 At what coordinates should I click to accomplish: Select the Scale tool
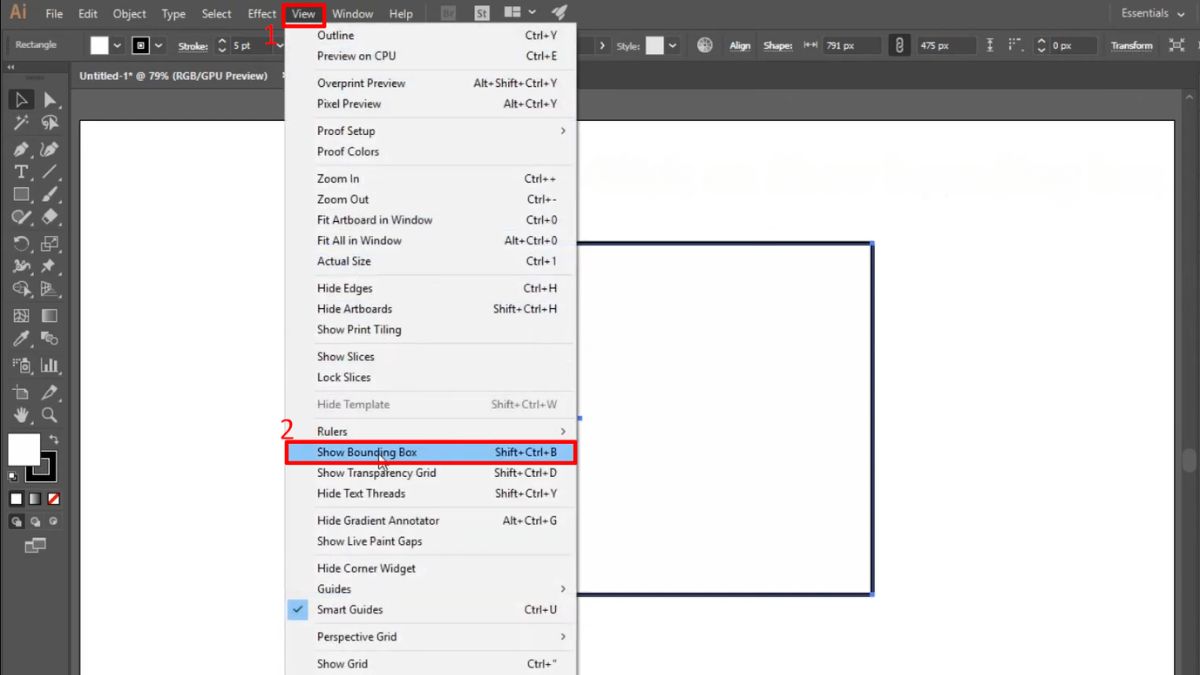(49, 243)
